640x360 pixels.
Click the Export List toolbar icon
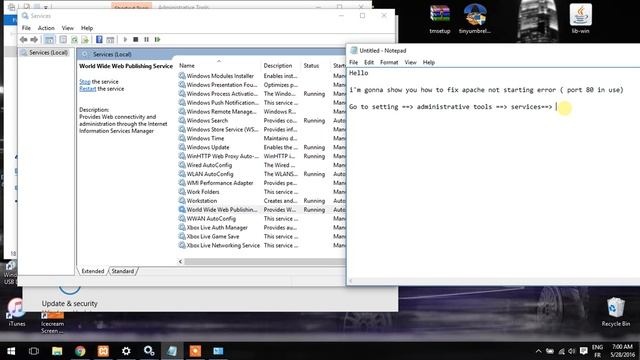(x=85, y=40)
